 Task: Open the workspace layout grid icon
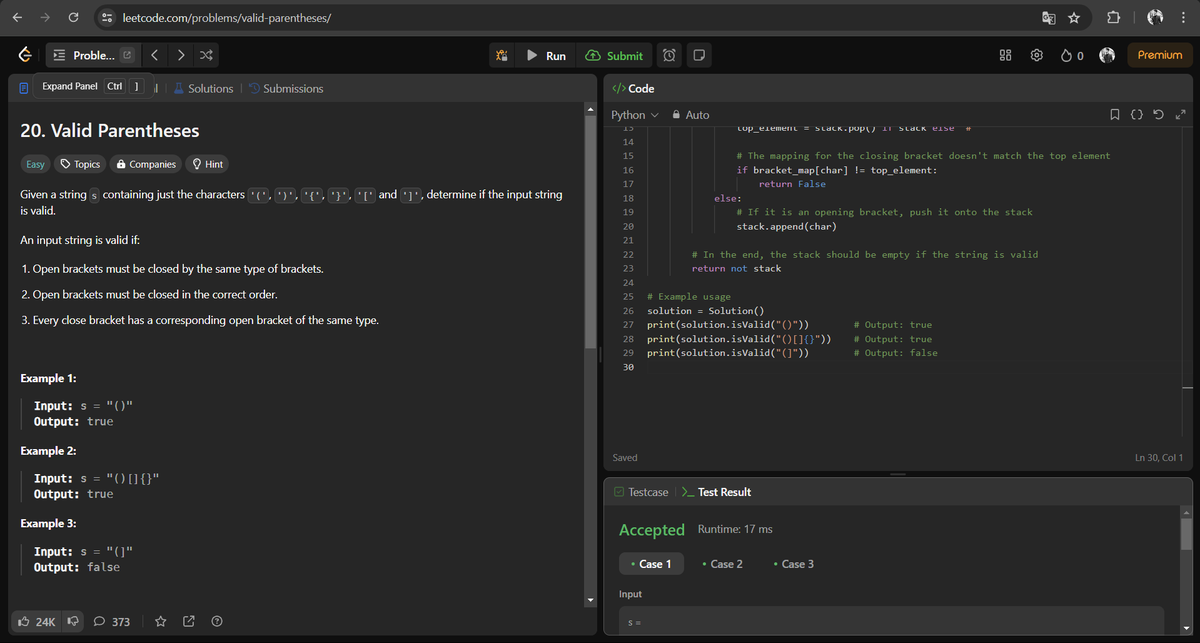[x=1005, y=55]
